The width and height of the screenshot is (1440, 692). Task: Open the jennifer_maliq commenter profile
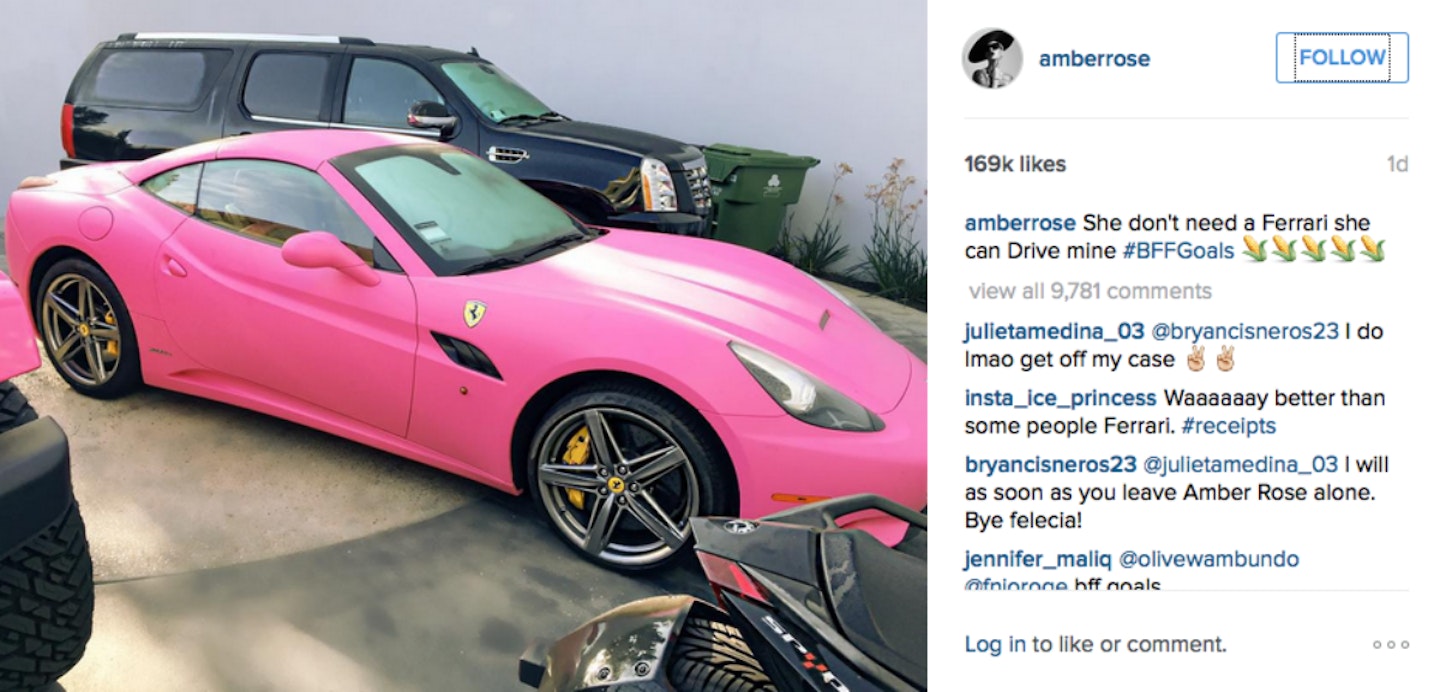pyautogui.click(x=1037, y=559)
